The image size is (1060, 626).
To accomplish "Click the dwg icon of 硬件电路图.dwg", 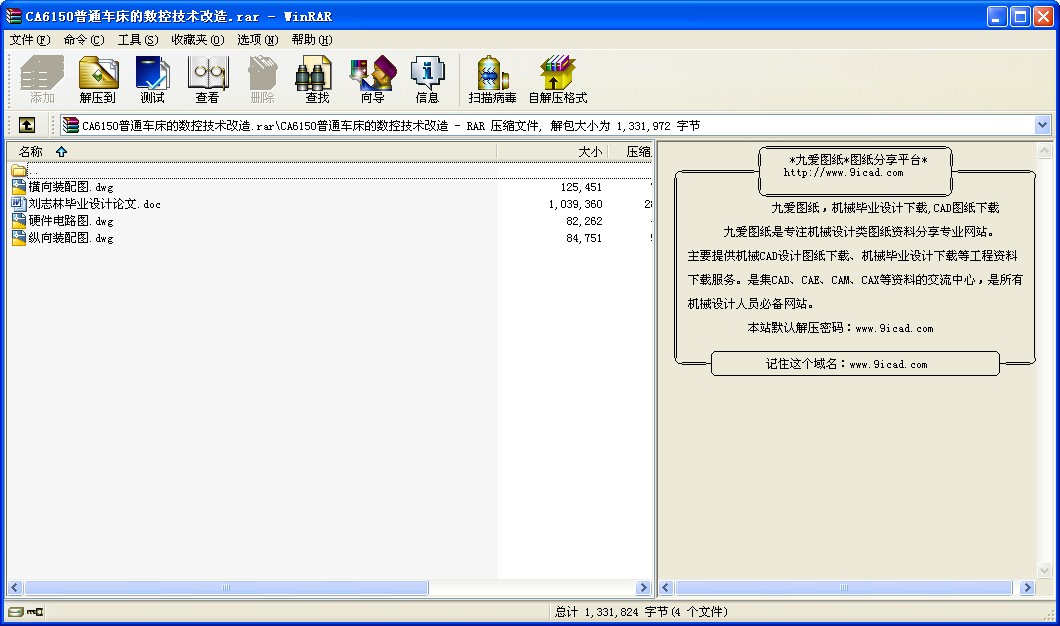I will (19, 220).
